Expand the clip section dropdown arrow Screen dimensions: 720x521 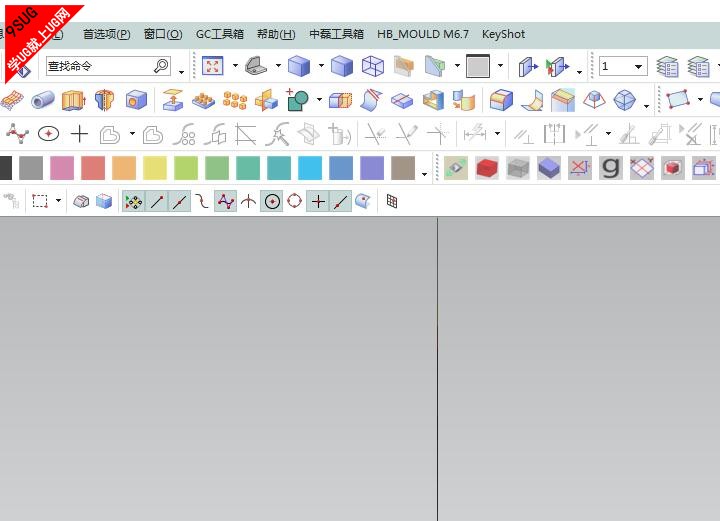pyautogui.click(x=457, y=66)
